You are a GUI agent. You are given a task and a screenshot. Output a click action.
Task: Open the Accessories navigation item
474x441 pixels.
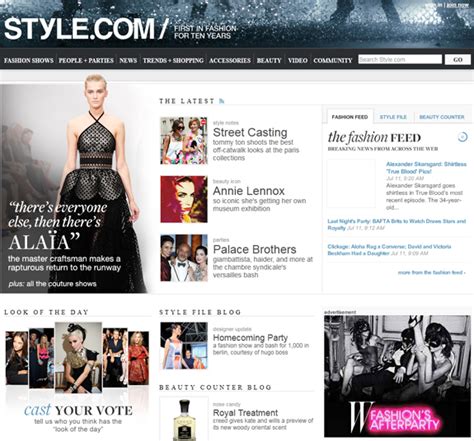[x=230, y=60]
